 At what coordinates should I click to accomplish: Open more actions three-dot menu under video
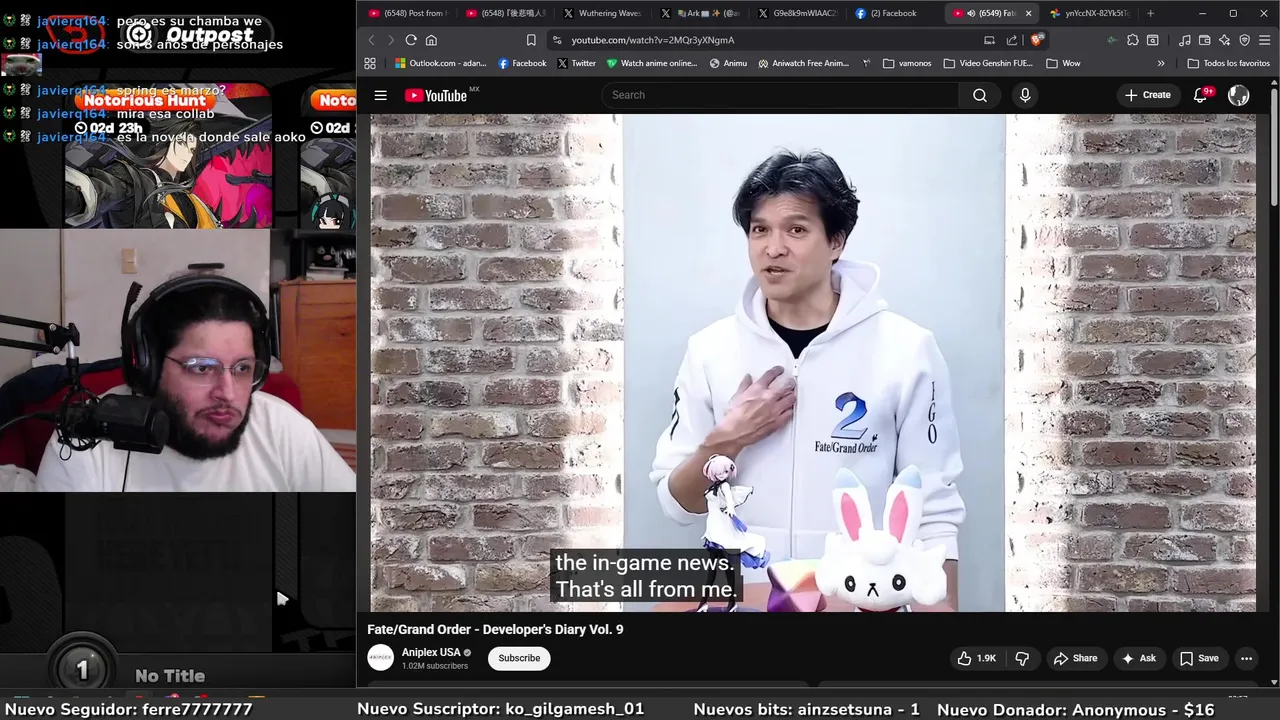click(1246, 658)
